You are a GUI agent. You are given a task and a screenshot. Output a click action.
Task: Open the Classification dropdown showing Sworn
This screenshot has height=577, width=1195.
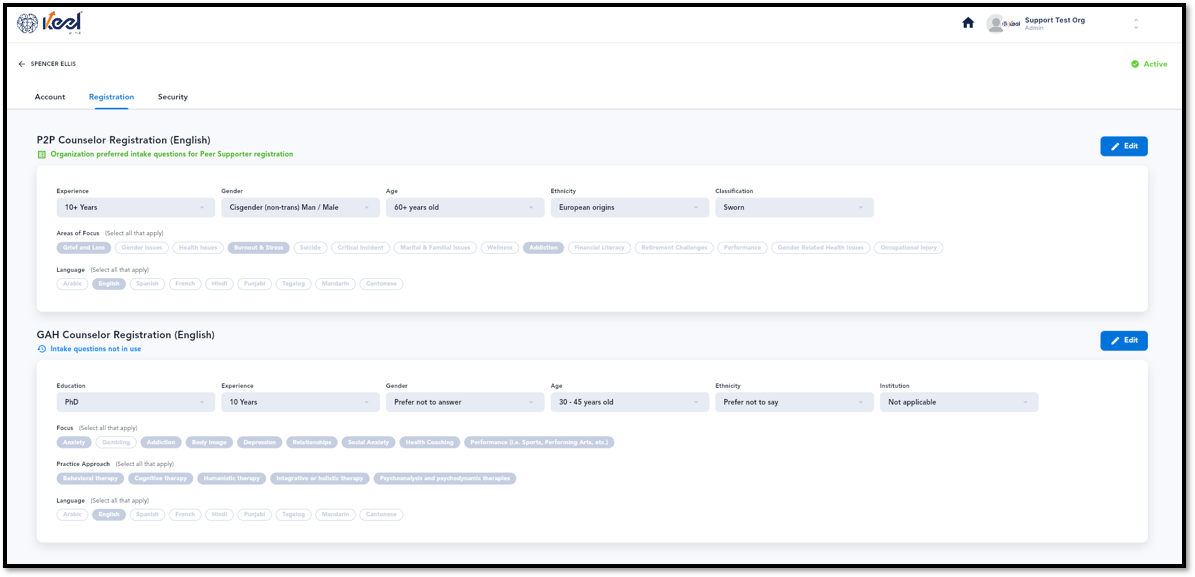(x=794, y=207)
